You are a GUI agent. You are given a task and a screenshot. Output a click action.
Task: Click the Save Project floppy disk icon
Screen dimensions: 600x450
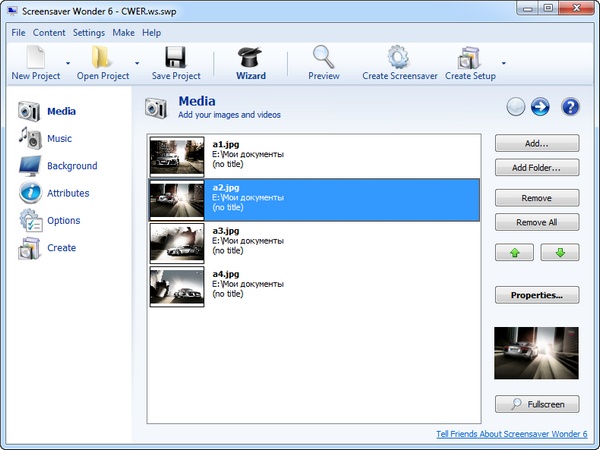[176, 57]
